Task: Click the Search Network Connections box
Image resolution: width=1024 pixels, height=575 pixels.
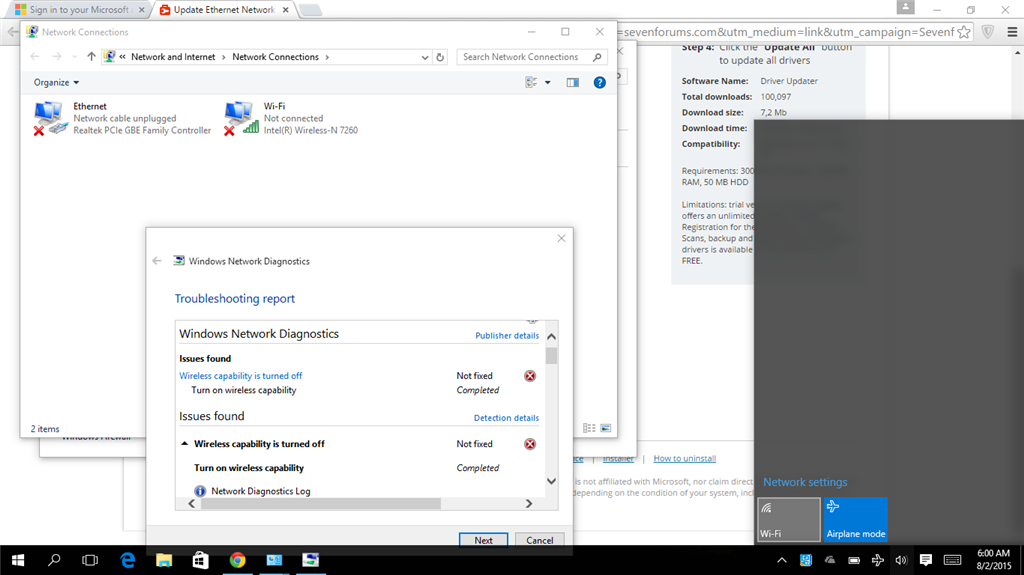Action: 532,57
